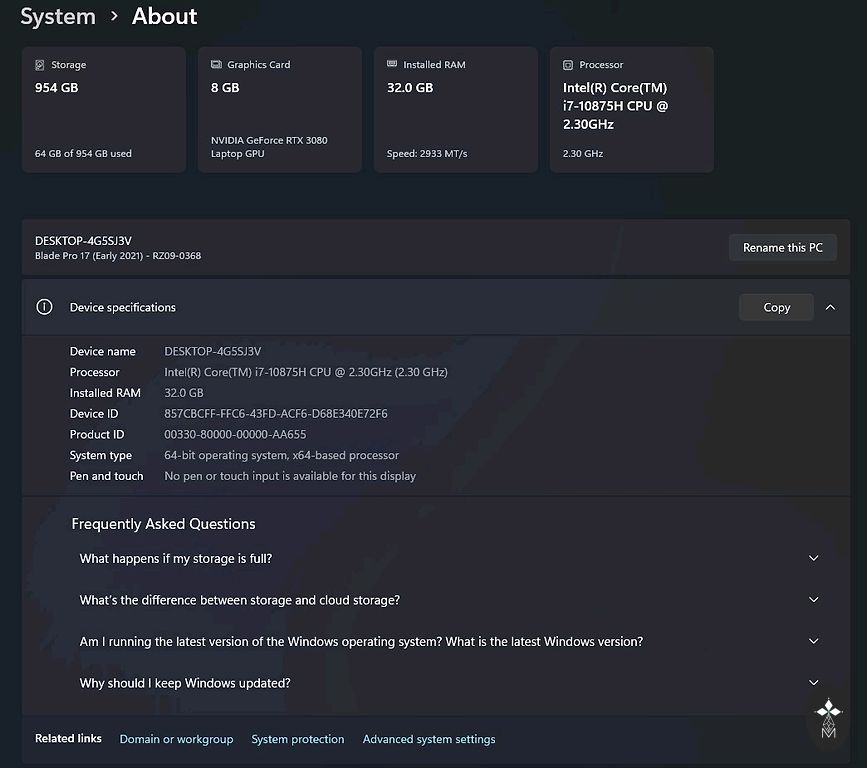Click the Storage disk icon
867x768 pixels.
tap(40, 65)
